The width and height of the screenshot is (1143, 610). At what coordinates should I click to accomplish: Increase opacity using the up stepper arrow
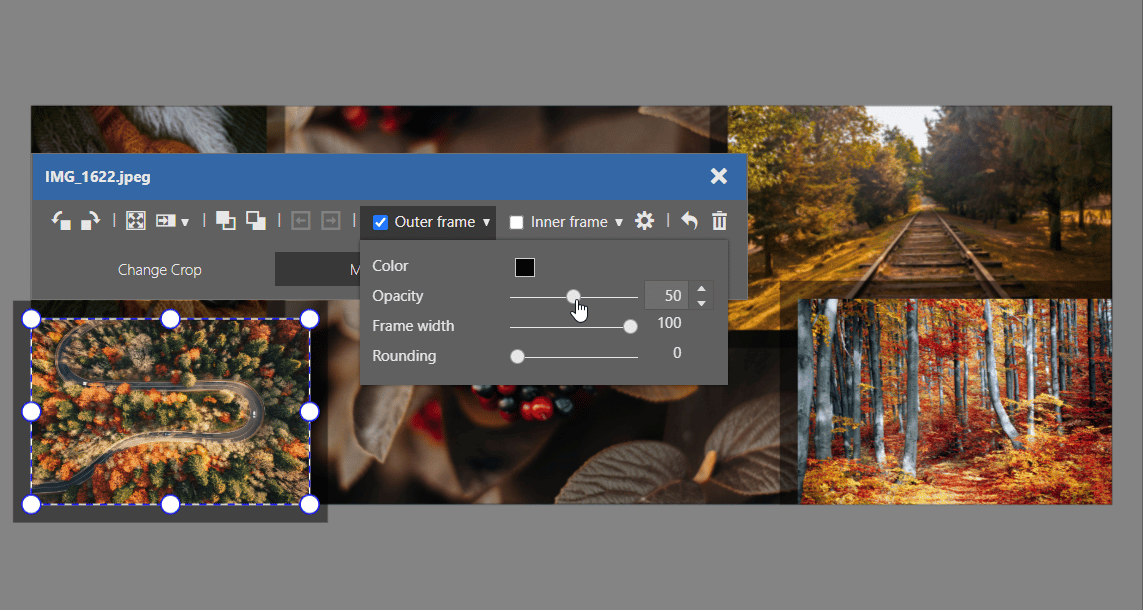(700, 289)
